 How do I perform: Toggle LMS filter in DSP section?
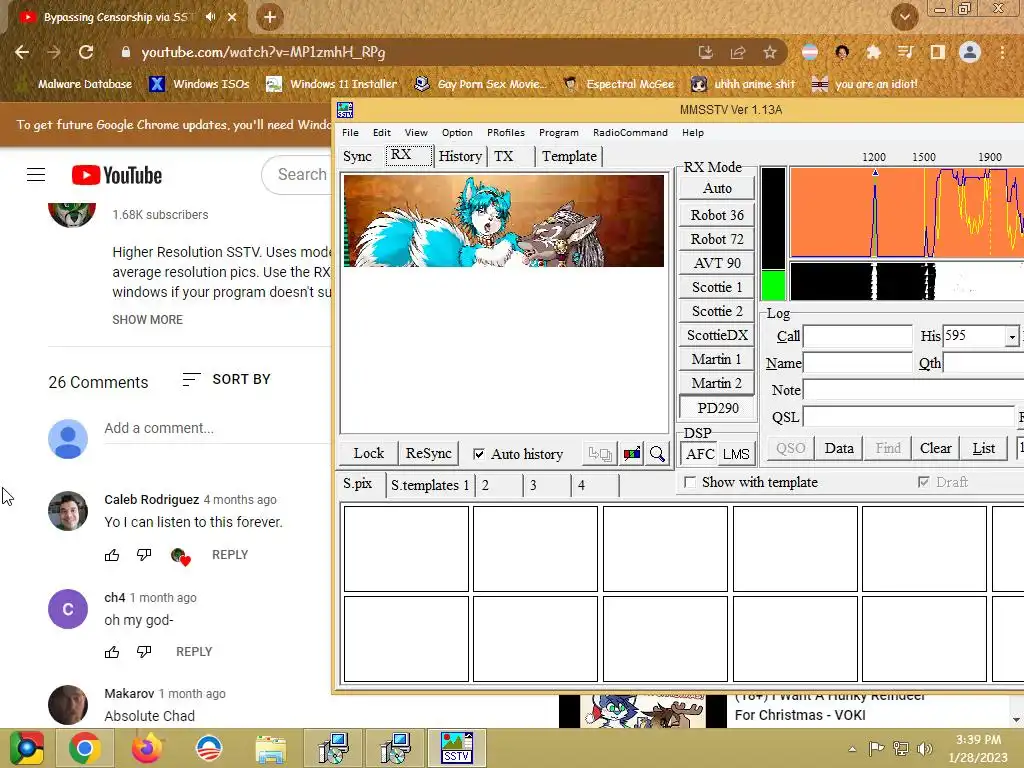pos(736,454)
